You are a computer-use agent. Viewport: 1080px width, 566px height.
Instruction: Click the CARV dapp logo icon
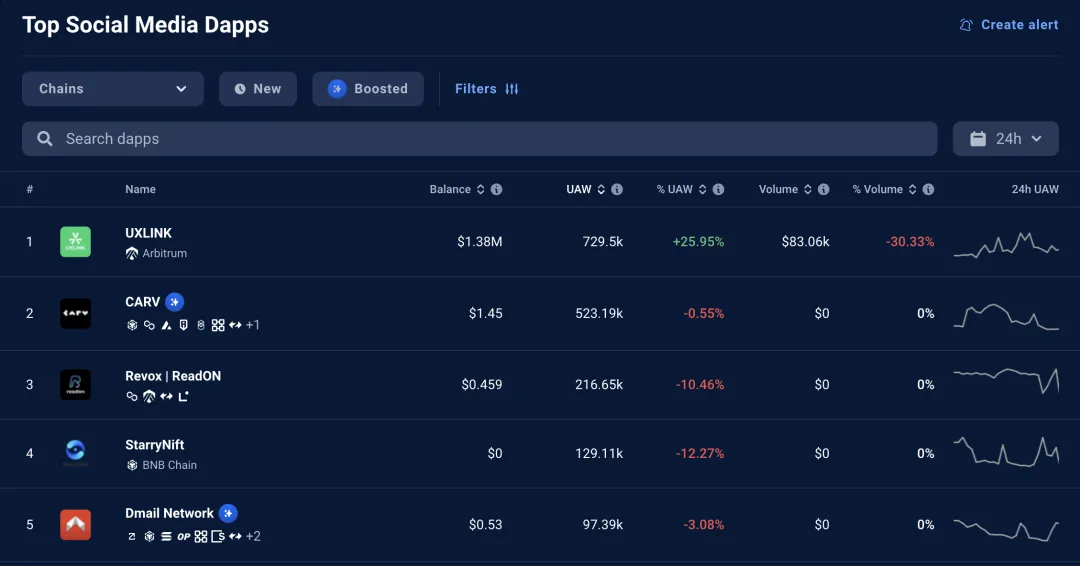point(75,313)
